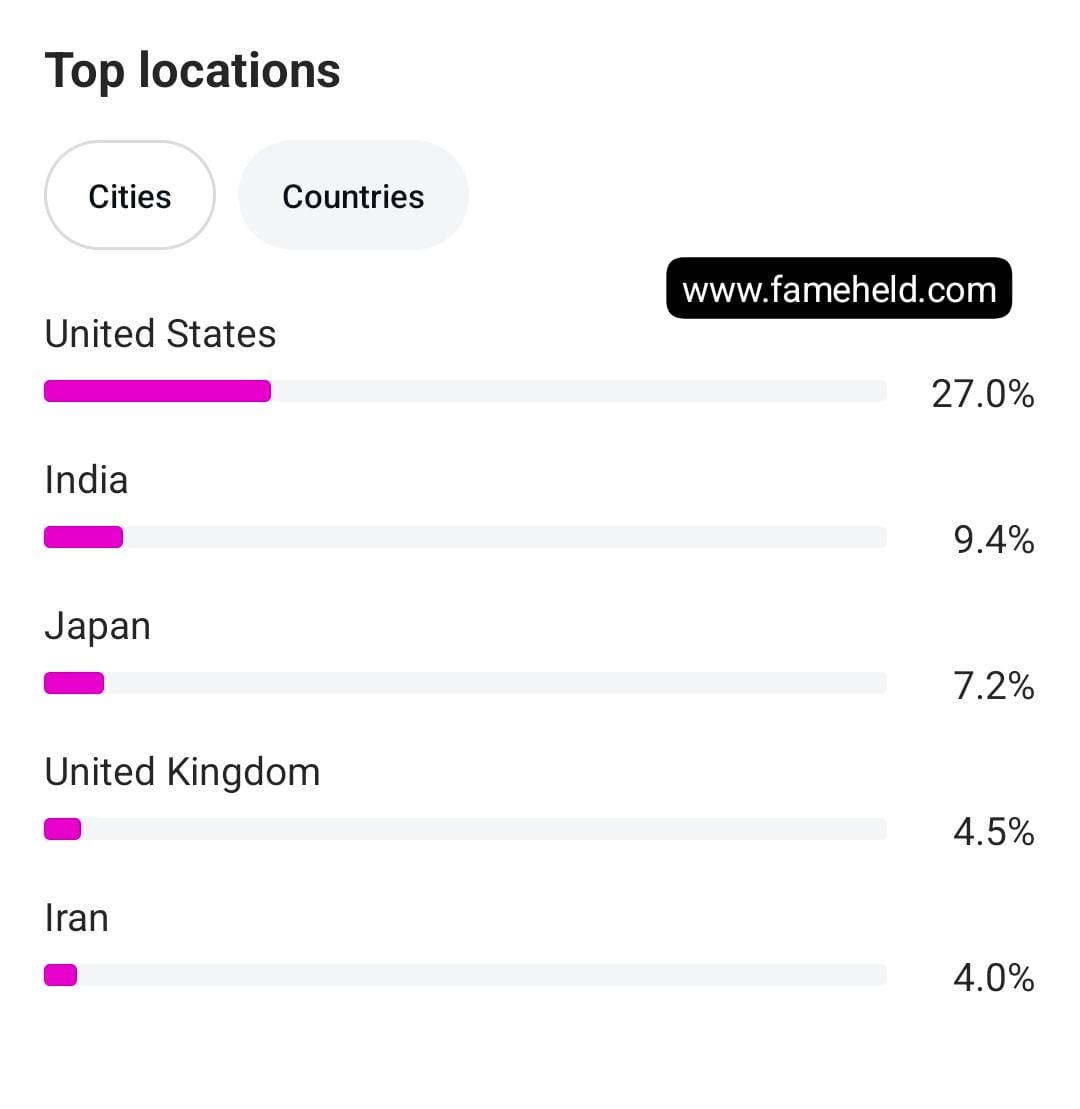Select the India country label
Screen dimensions: 1080x1109
click(87, 480)
